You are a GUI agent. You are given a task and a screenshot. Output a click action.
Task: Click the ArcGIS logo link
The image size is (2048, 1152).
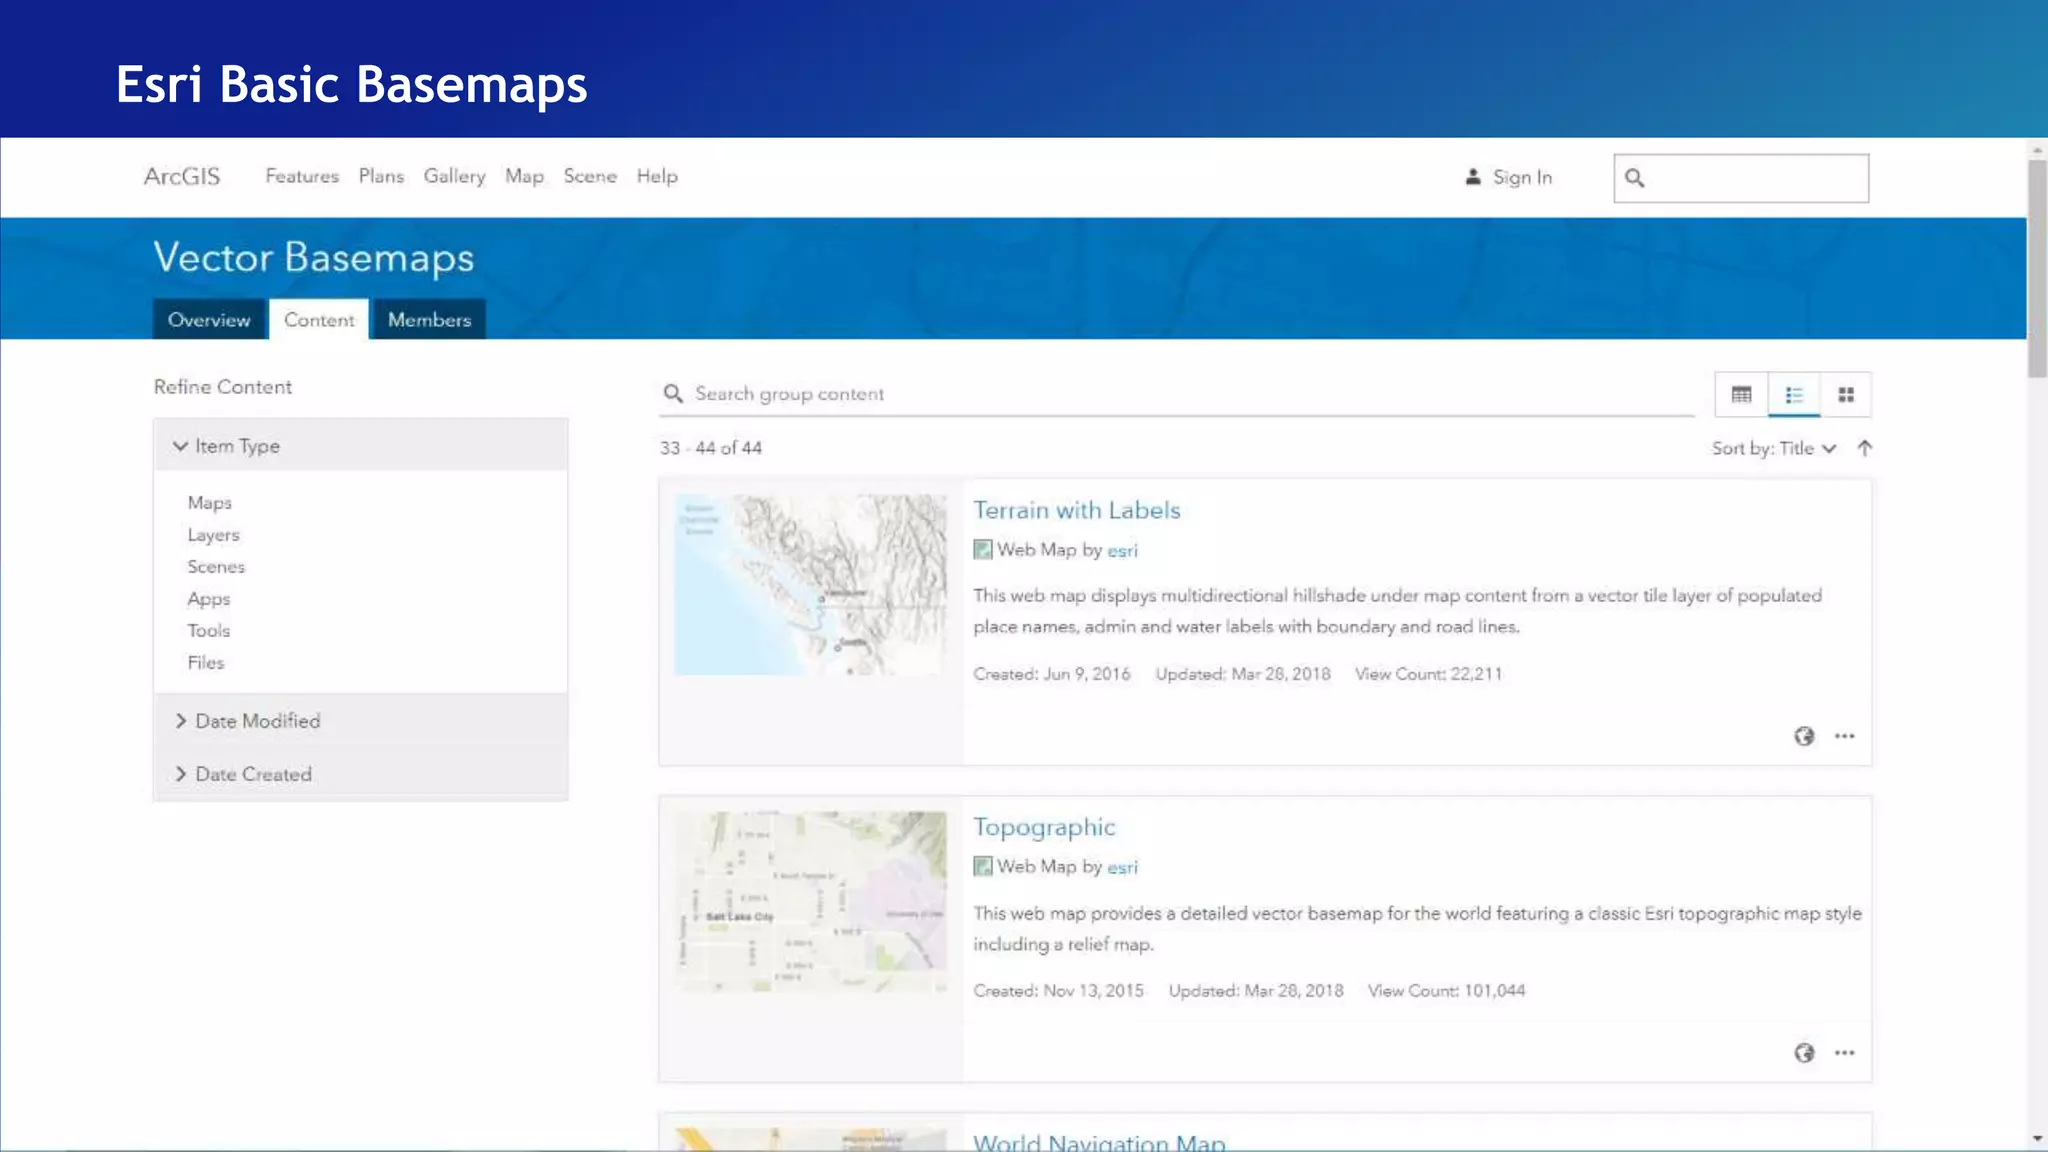click(181, 176)
